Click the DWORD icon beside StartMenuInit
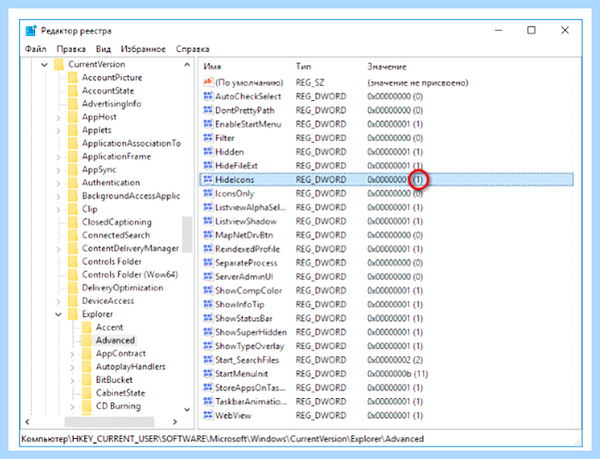This screenshot has height=459, width=600. [208, 374]
